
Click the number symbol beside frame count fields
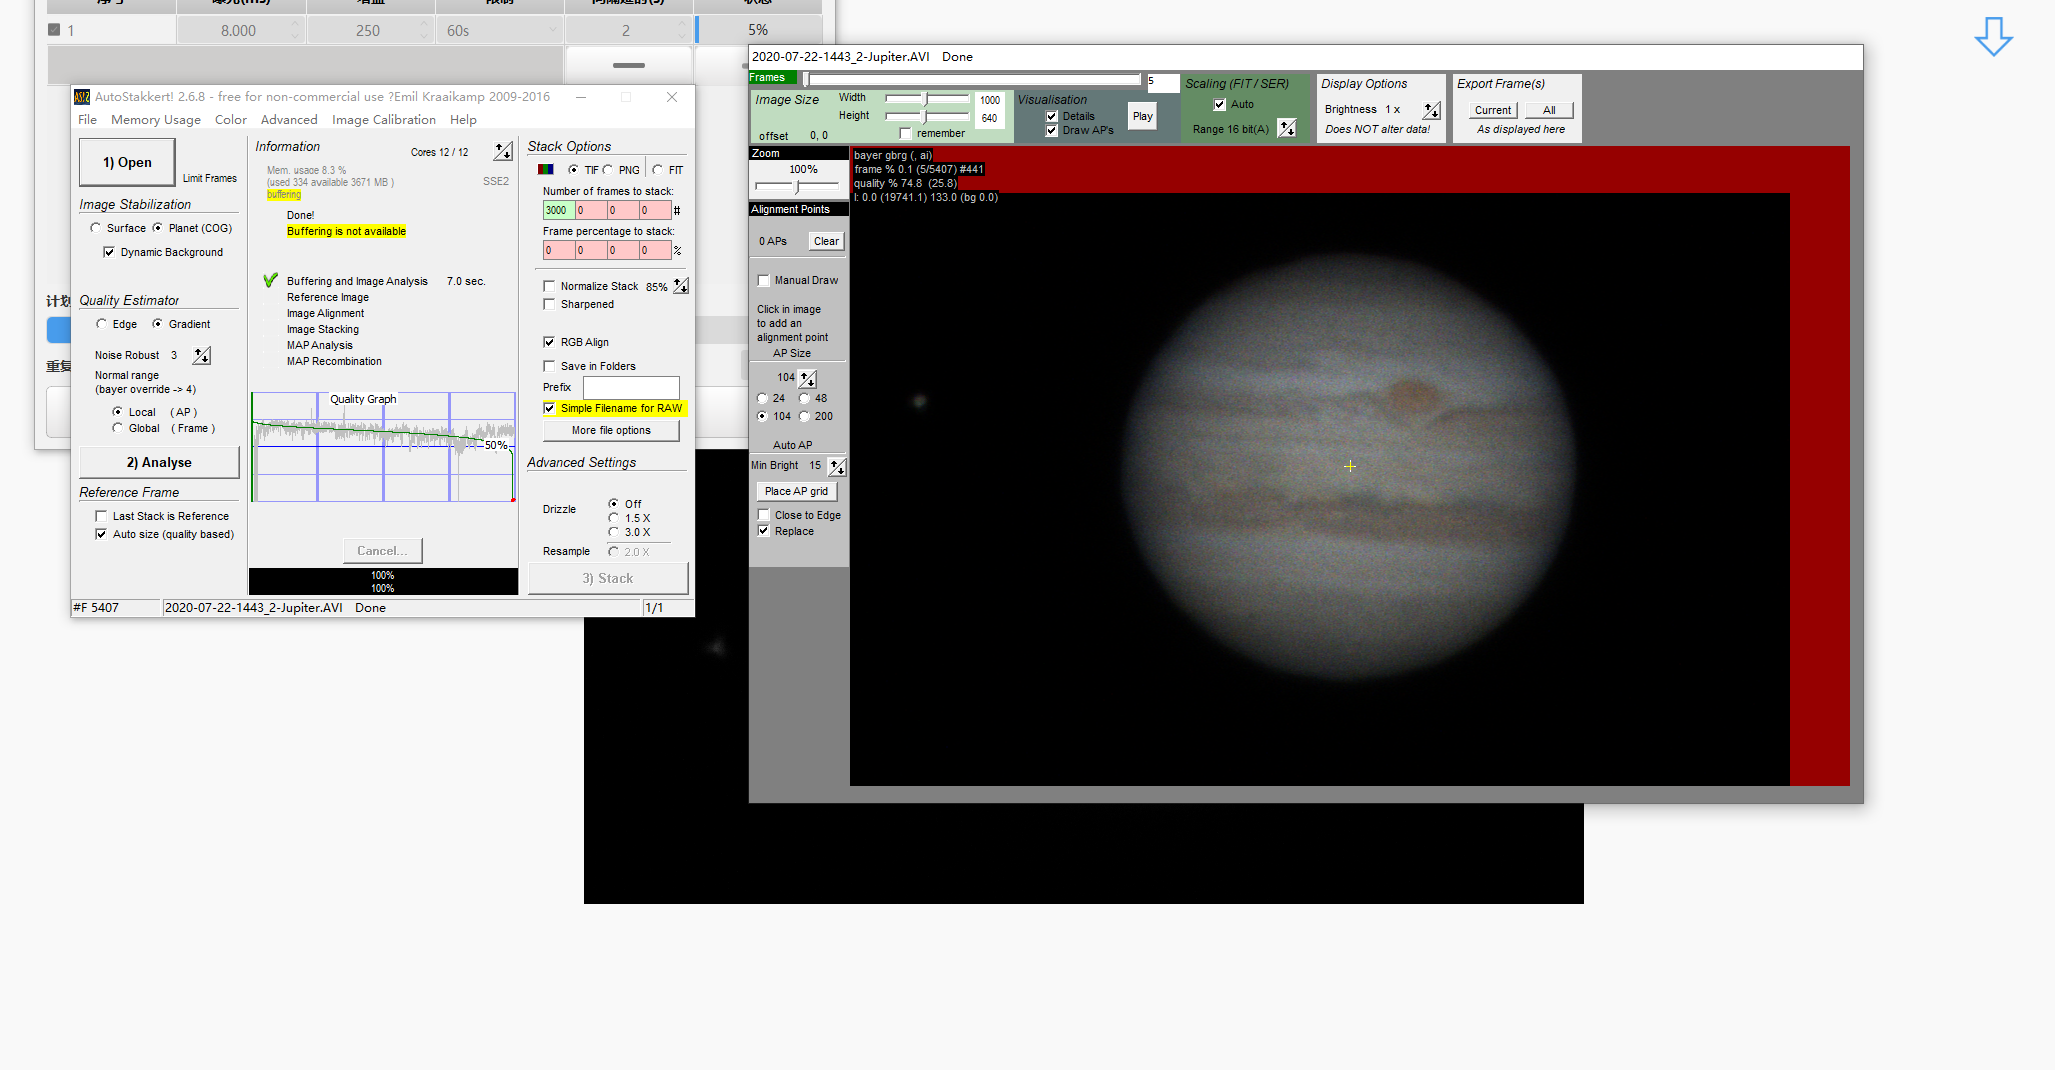[x=677, y=210]
